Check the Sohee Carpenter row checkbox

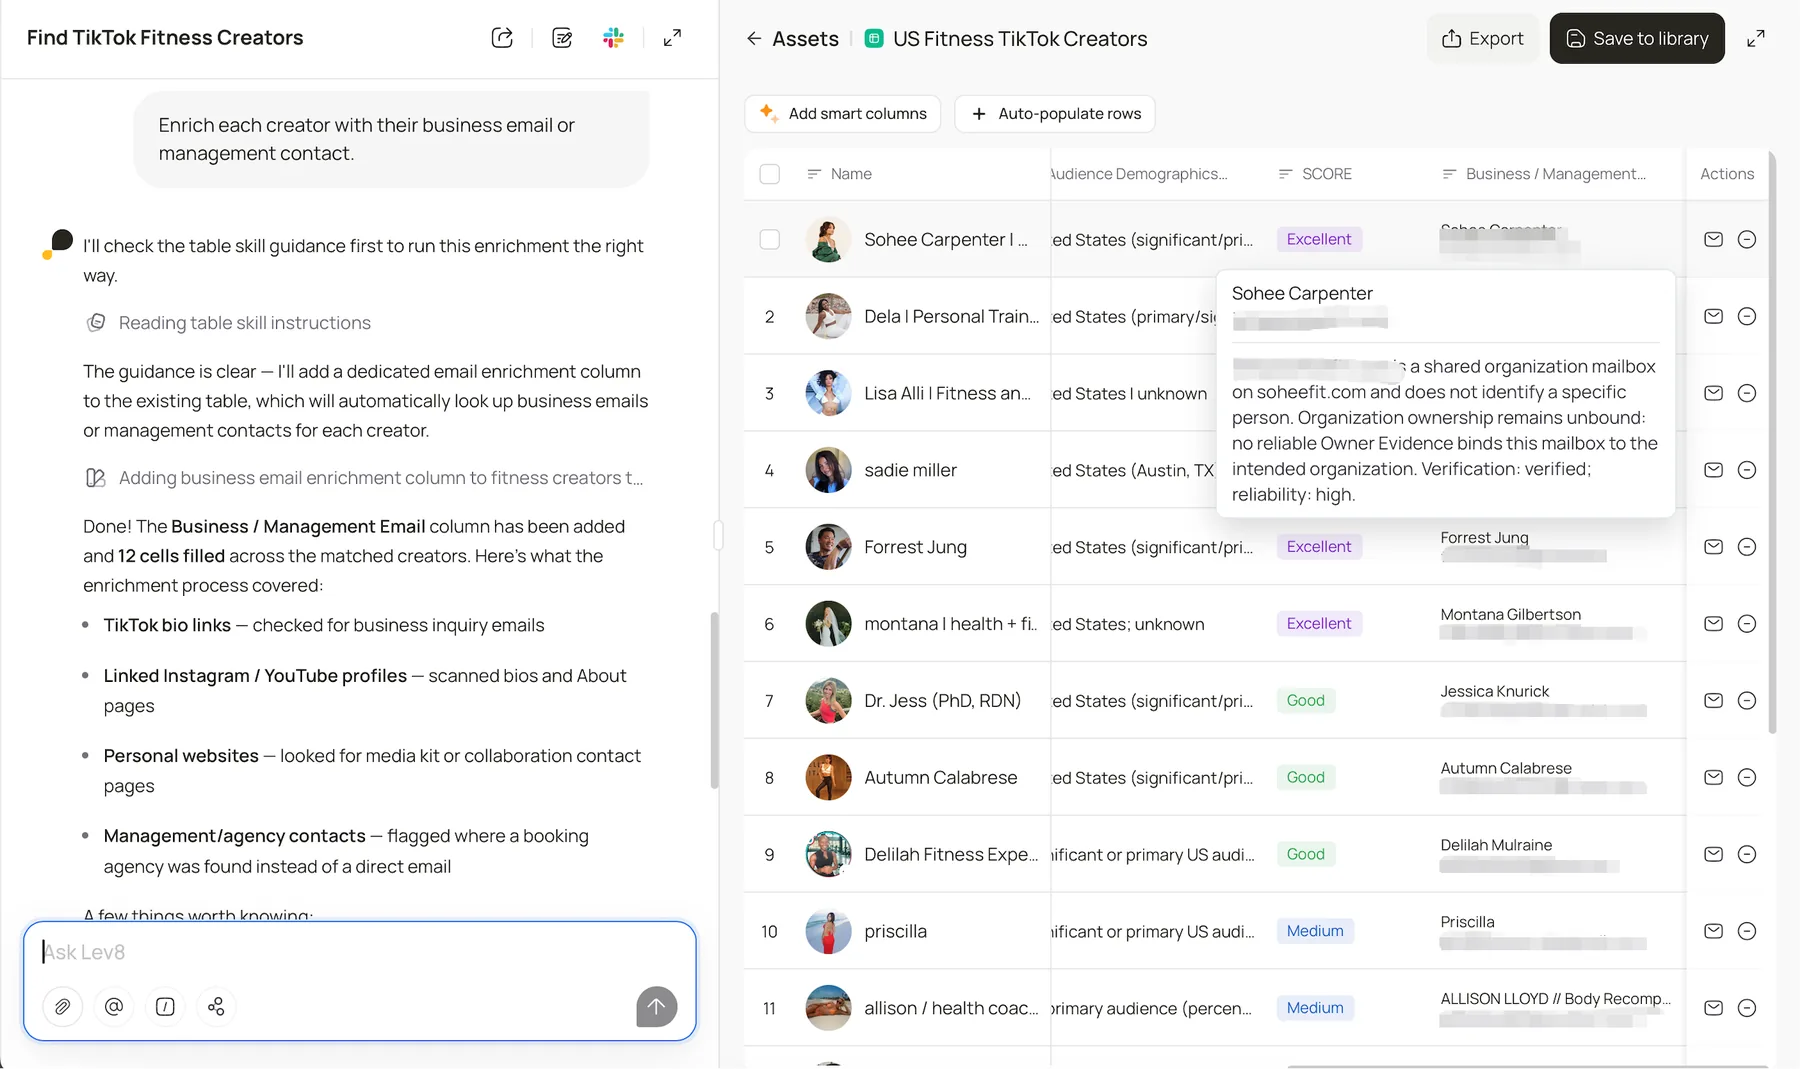point(770,239)
